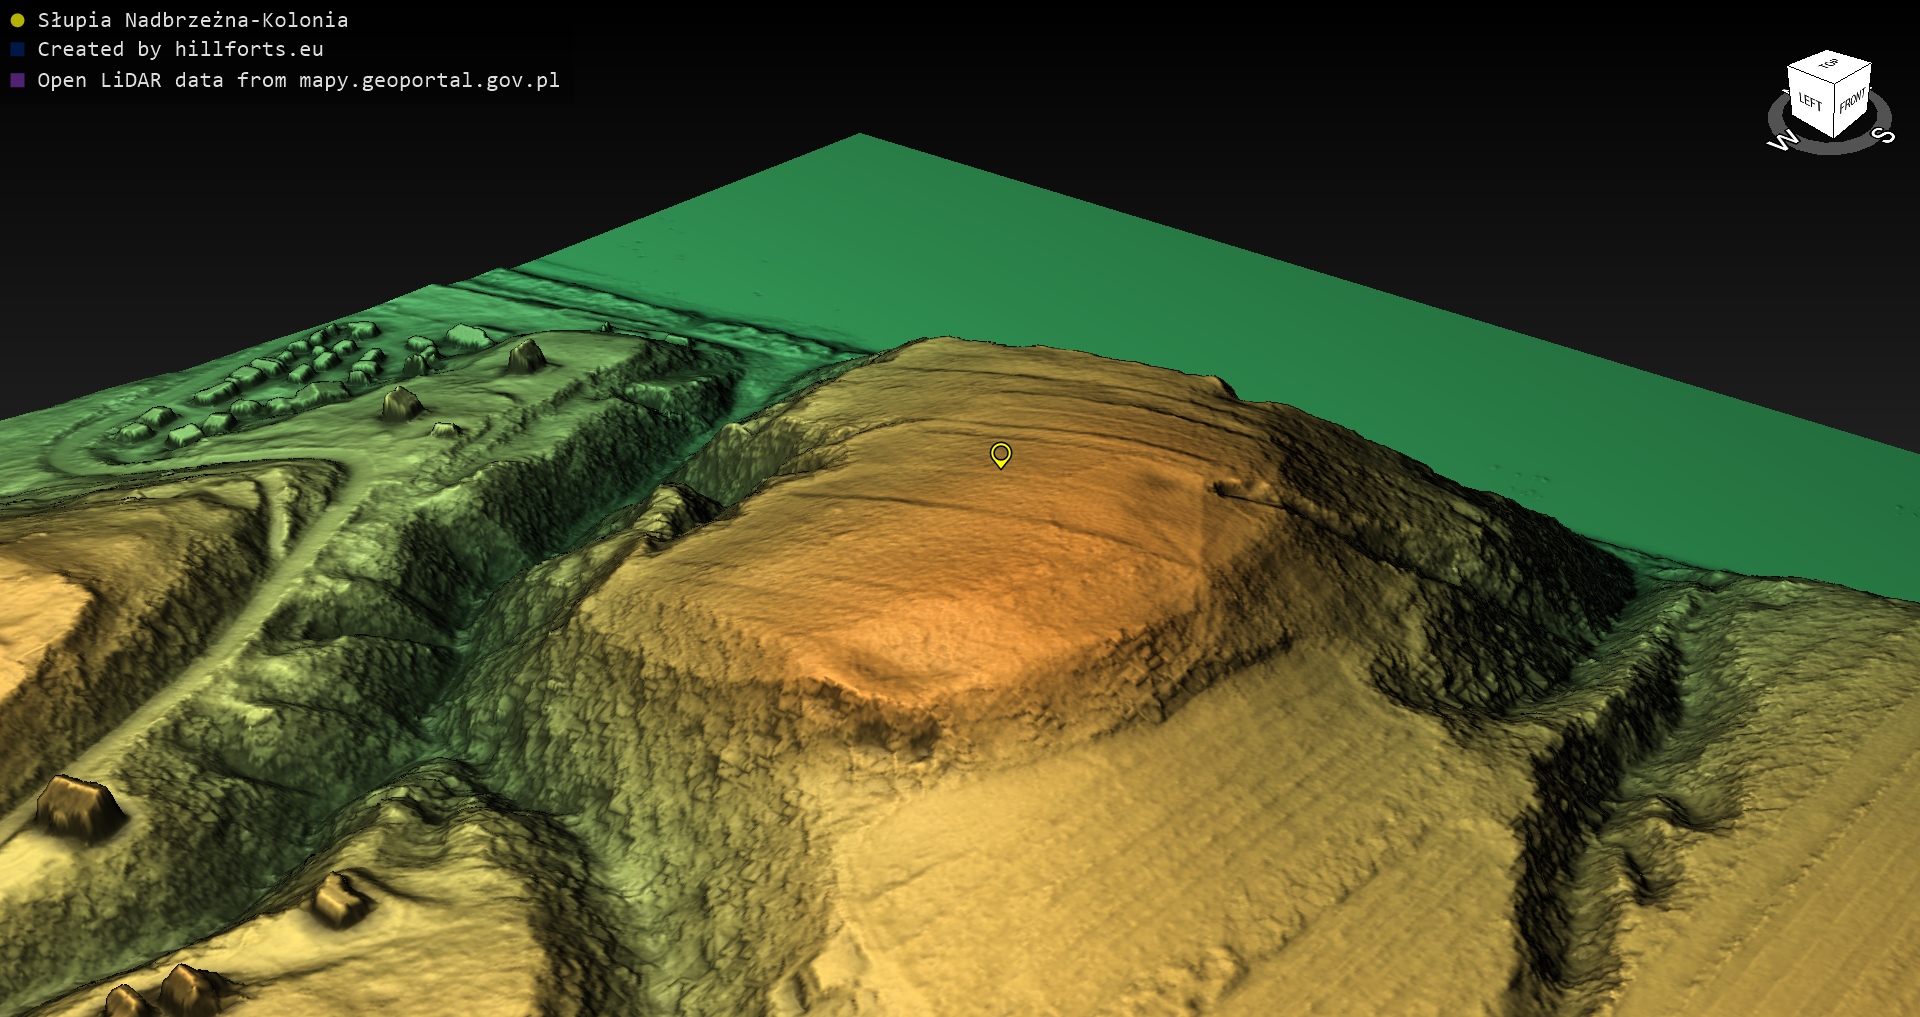The image size is (1920, 1017).
Task: Click the yellow location pin on the hillfort
Action: [1000, 455]
